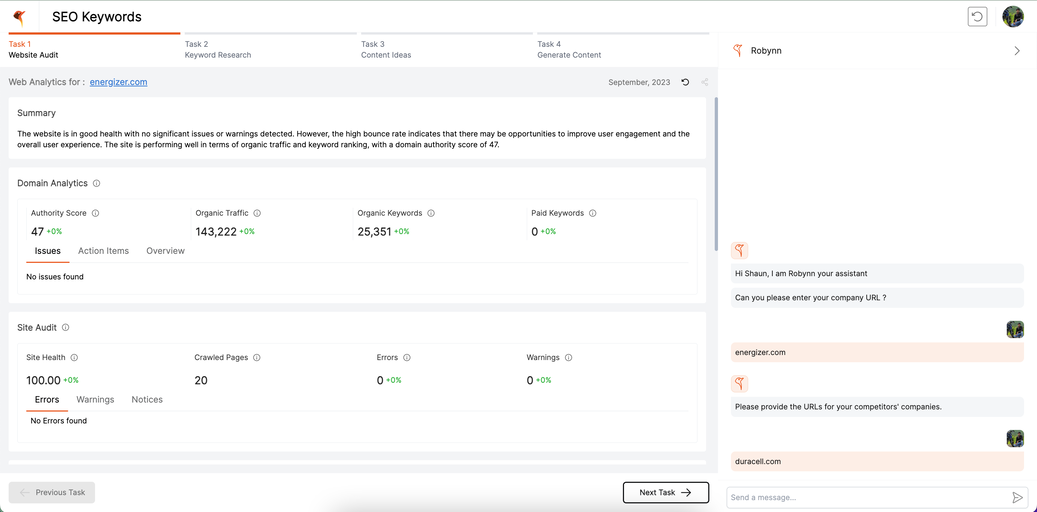Click the Previous Task button
This screenshot has height=512, width=1037.
52,492
